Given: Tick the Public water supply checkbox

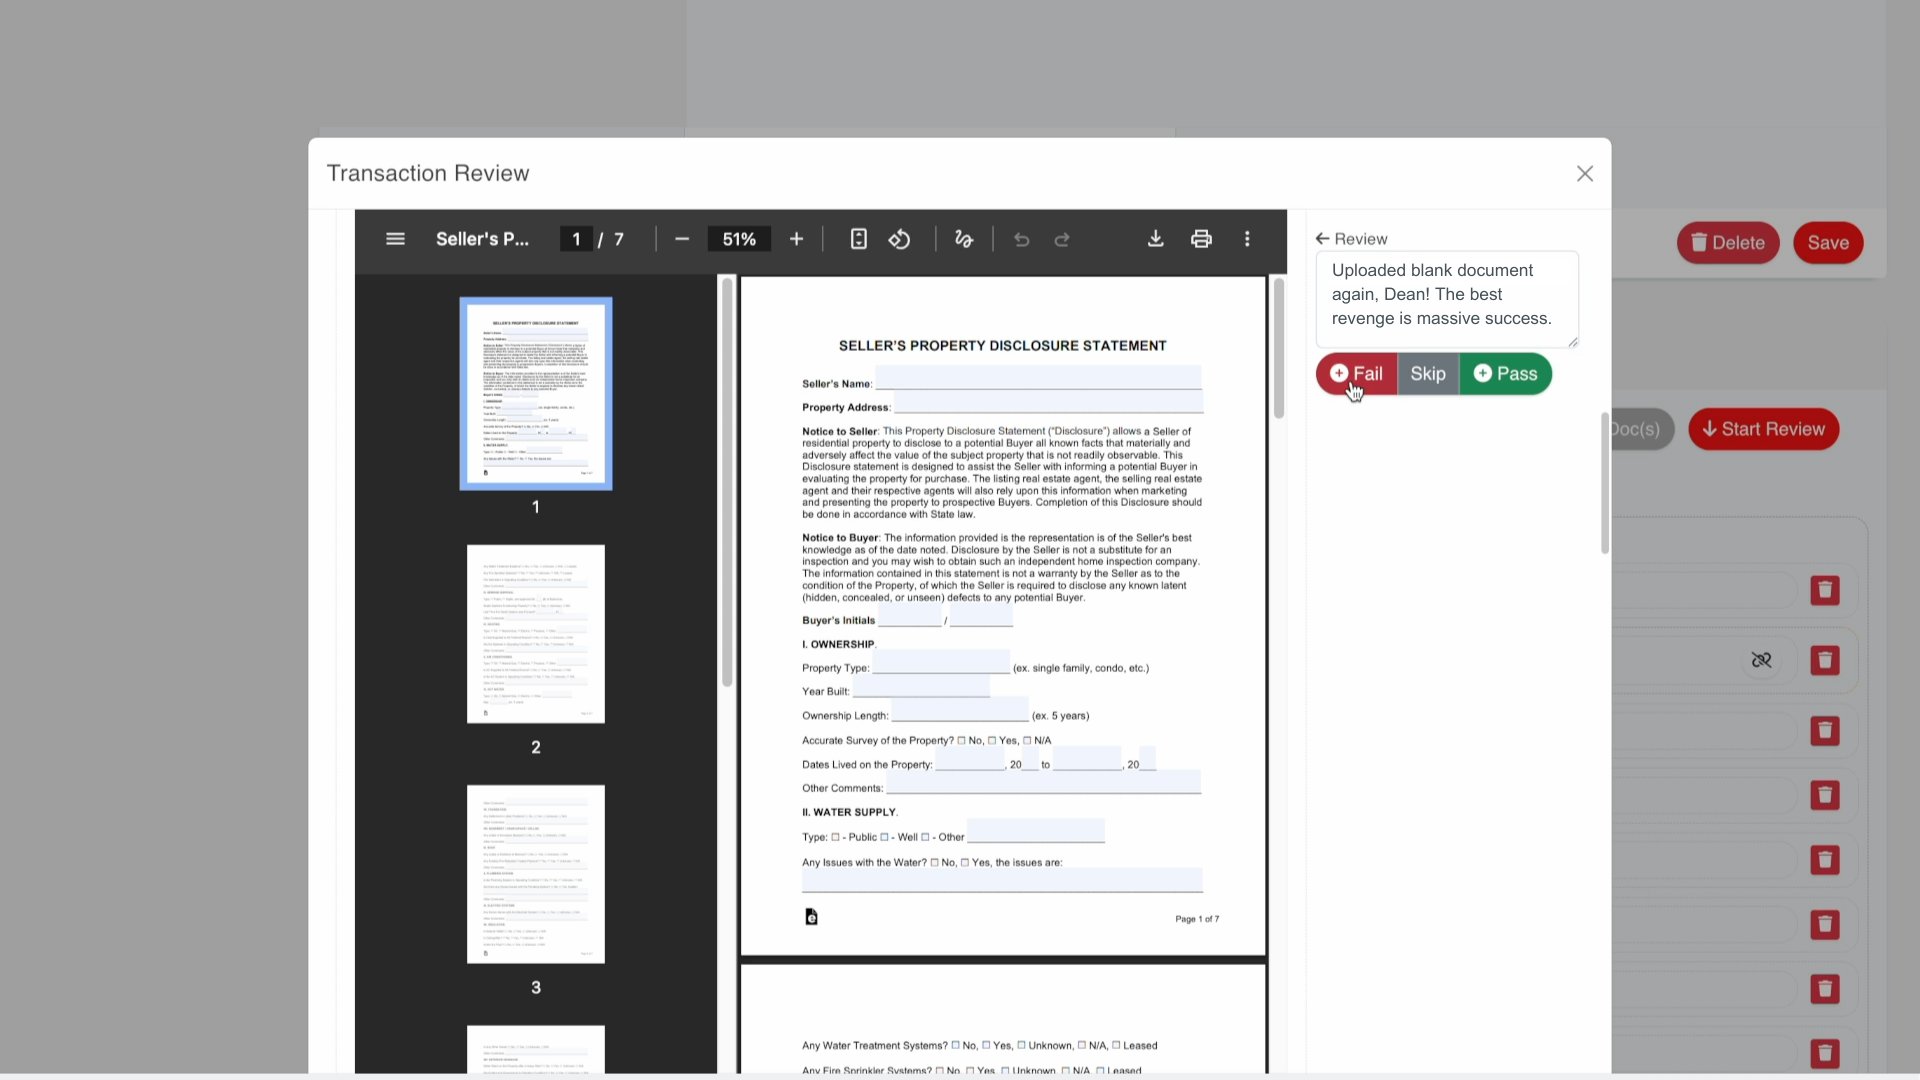Looking at the screenshot, I should [836, 838].
